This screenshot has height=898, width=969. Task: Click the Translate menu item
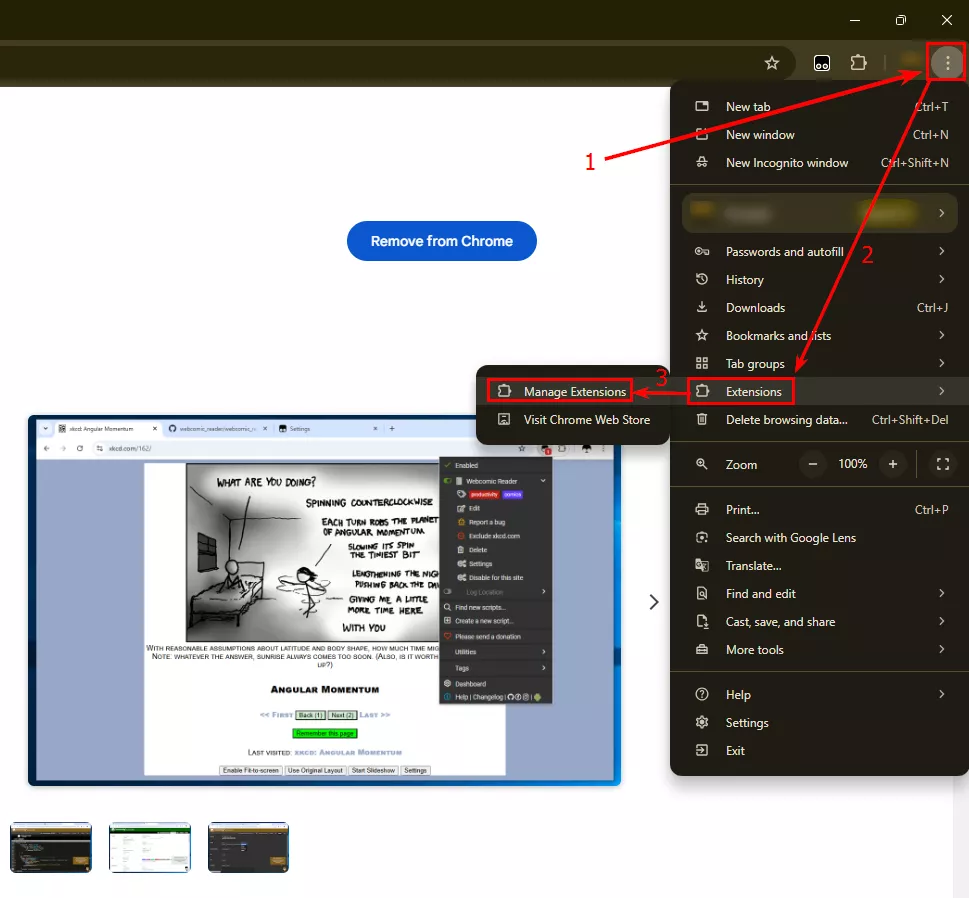[819, 565]
